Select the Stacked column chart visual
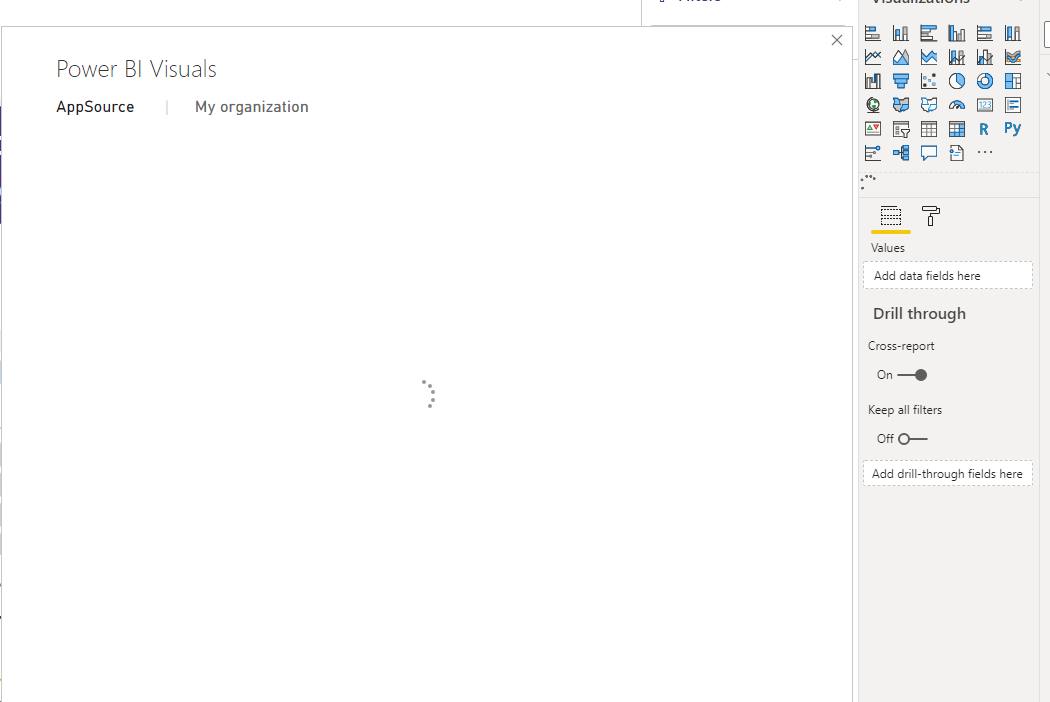This screenshot has width=1050, height=702. point(901,33)
